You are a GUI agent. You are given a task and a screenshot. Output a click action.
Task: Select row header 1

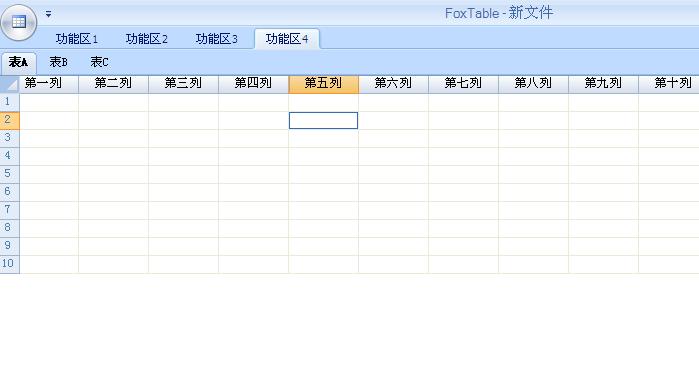click(x=9, y=102)
